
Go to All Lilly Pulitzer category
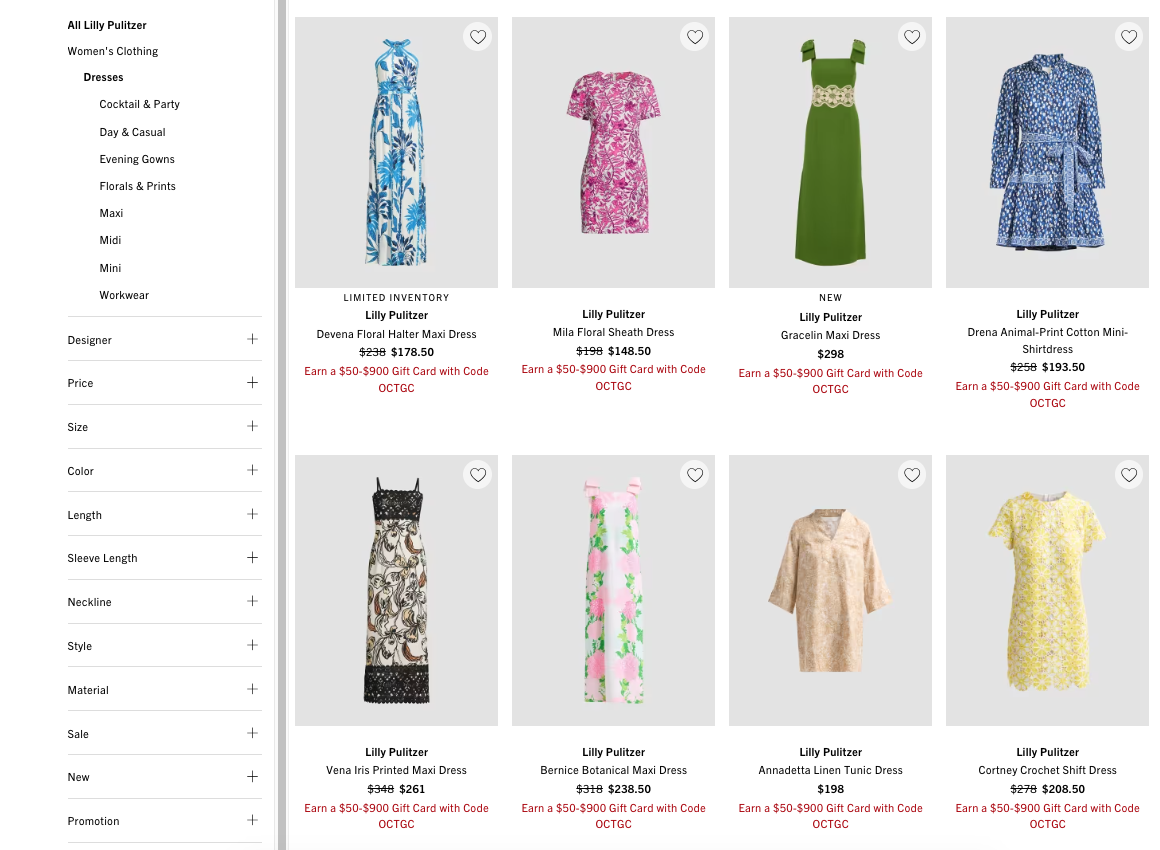pyautogui.click(x=107, y=25)
